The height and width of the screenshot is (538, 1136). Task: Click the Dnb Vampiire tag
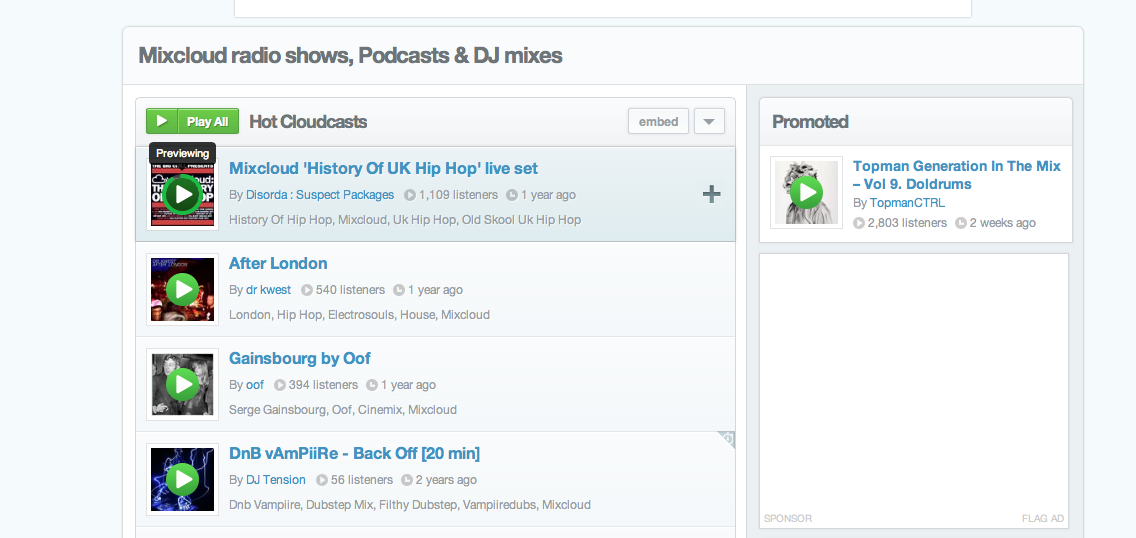pyautogui.click(x=262, y=505)
